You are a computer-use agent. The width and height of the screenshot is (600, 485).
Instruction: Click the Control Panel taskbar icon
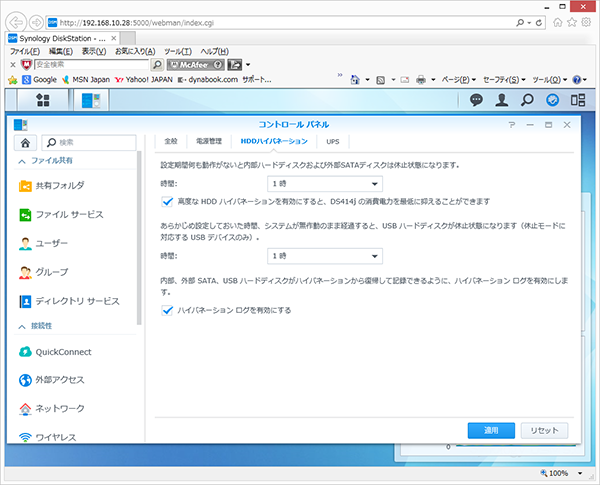(91, 100)
